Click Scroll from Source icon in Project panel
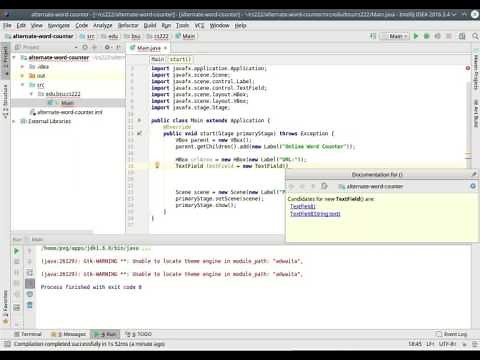Image resolution: width=480 pixels, height=360 pixels. click(85, 47)
